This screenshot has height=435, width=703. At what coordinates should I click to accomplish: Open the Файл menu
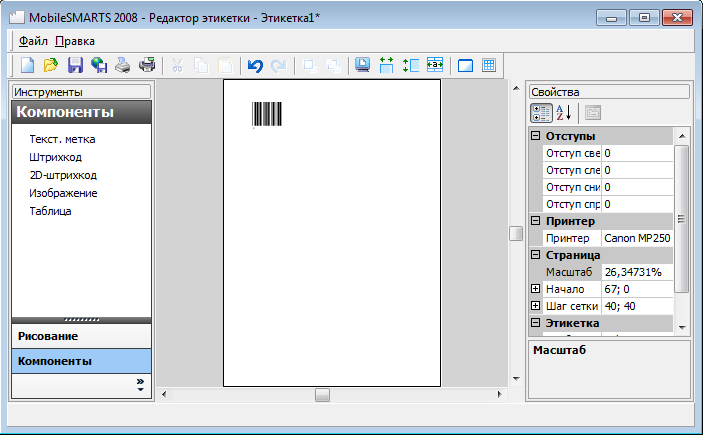32,41
